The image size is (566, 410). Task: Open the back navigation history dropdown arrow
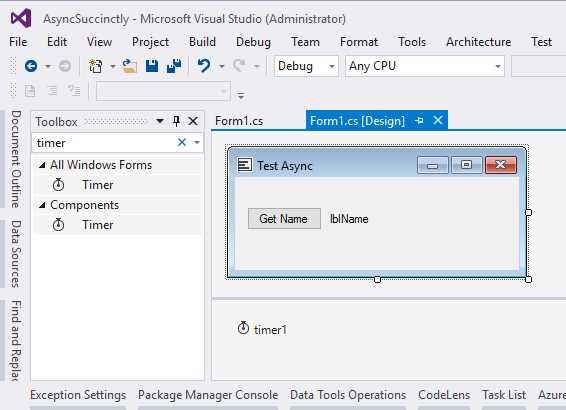pos(48,66)
